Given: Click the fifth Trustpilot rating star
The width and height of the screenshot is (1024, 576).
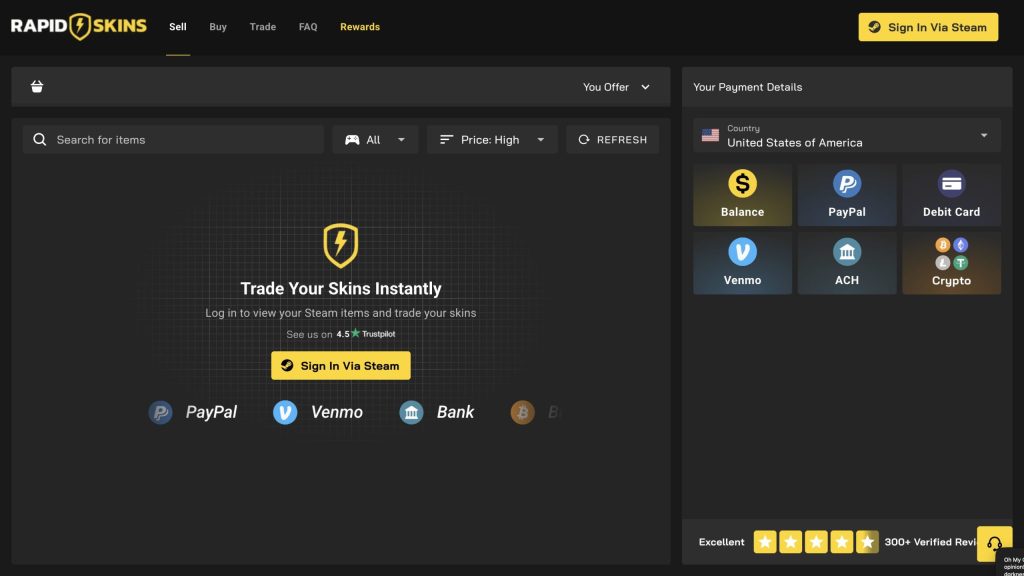Looking at the screenshot, I should pyautogui.click(x=866, y=541).
